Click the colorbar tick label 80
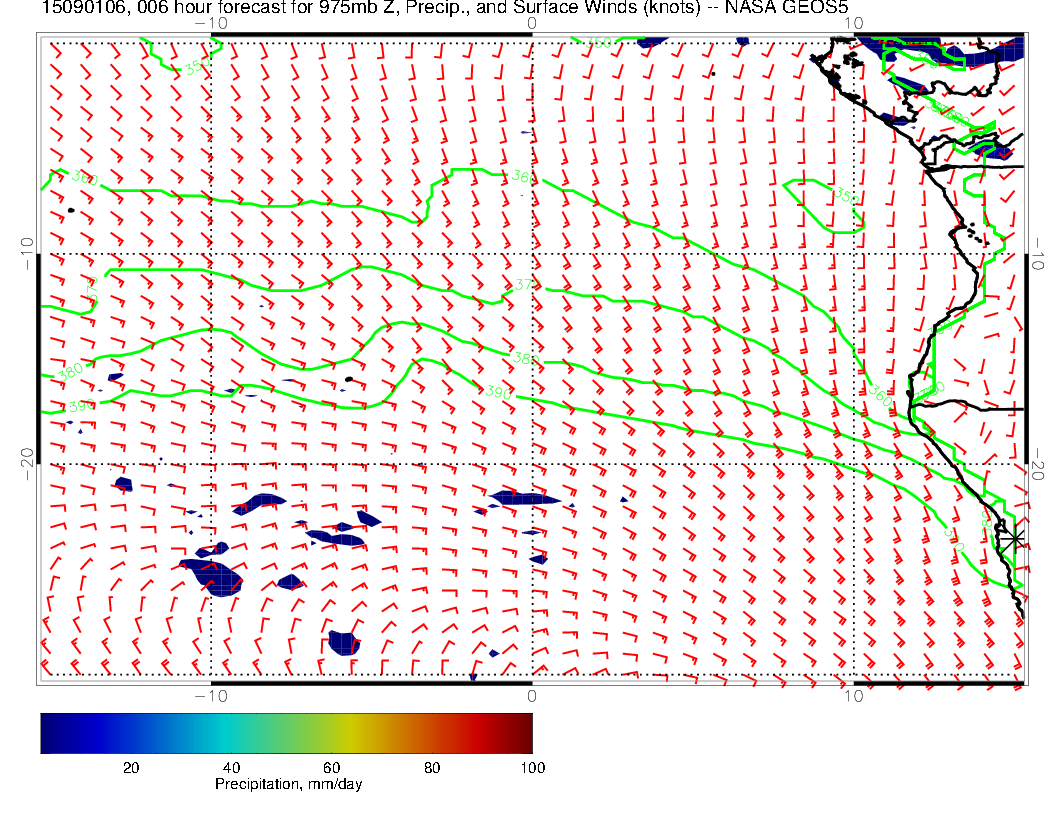 [x=432, y=767]
